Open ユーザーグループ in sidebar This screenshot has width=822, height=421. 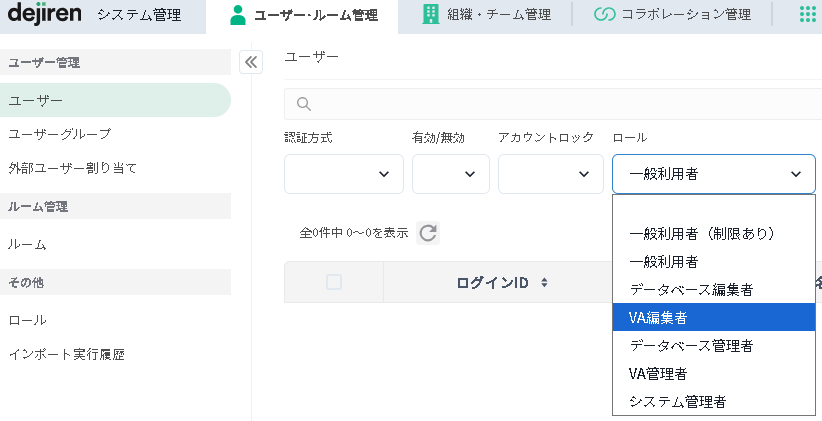pos(60,134)
